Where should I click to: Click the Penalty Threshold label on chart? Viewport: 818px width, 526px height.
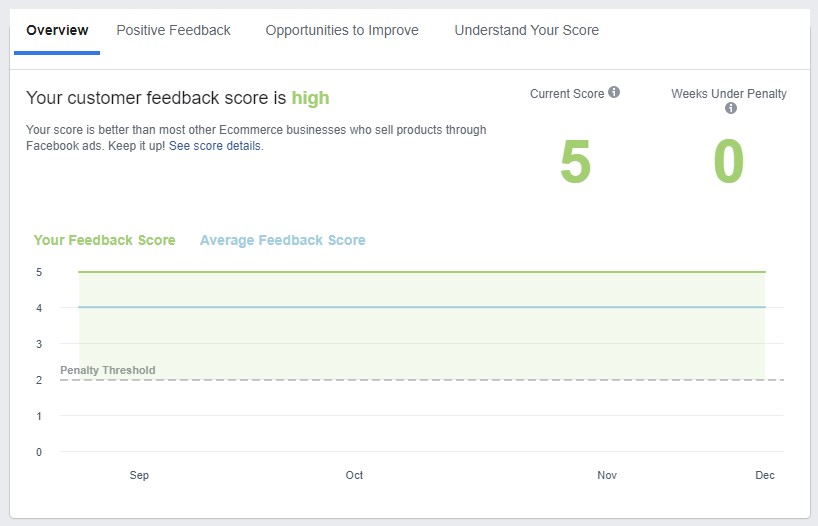[107, 370]
